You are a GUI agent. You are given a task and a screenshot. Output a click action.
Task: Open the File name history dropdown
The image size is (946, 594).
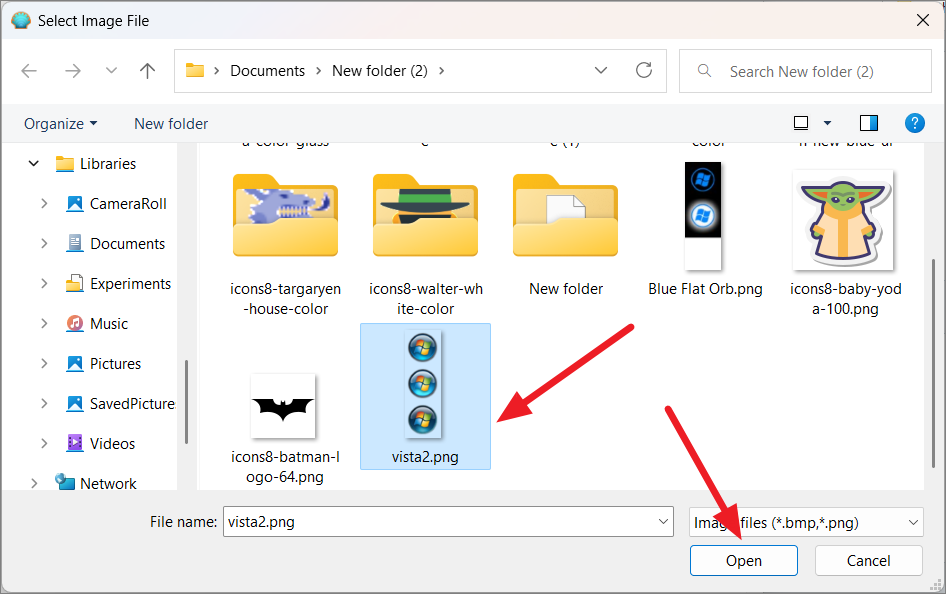pyautogui.click(x=663, y=522)
